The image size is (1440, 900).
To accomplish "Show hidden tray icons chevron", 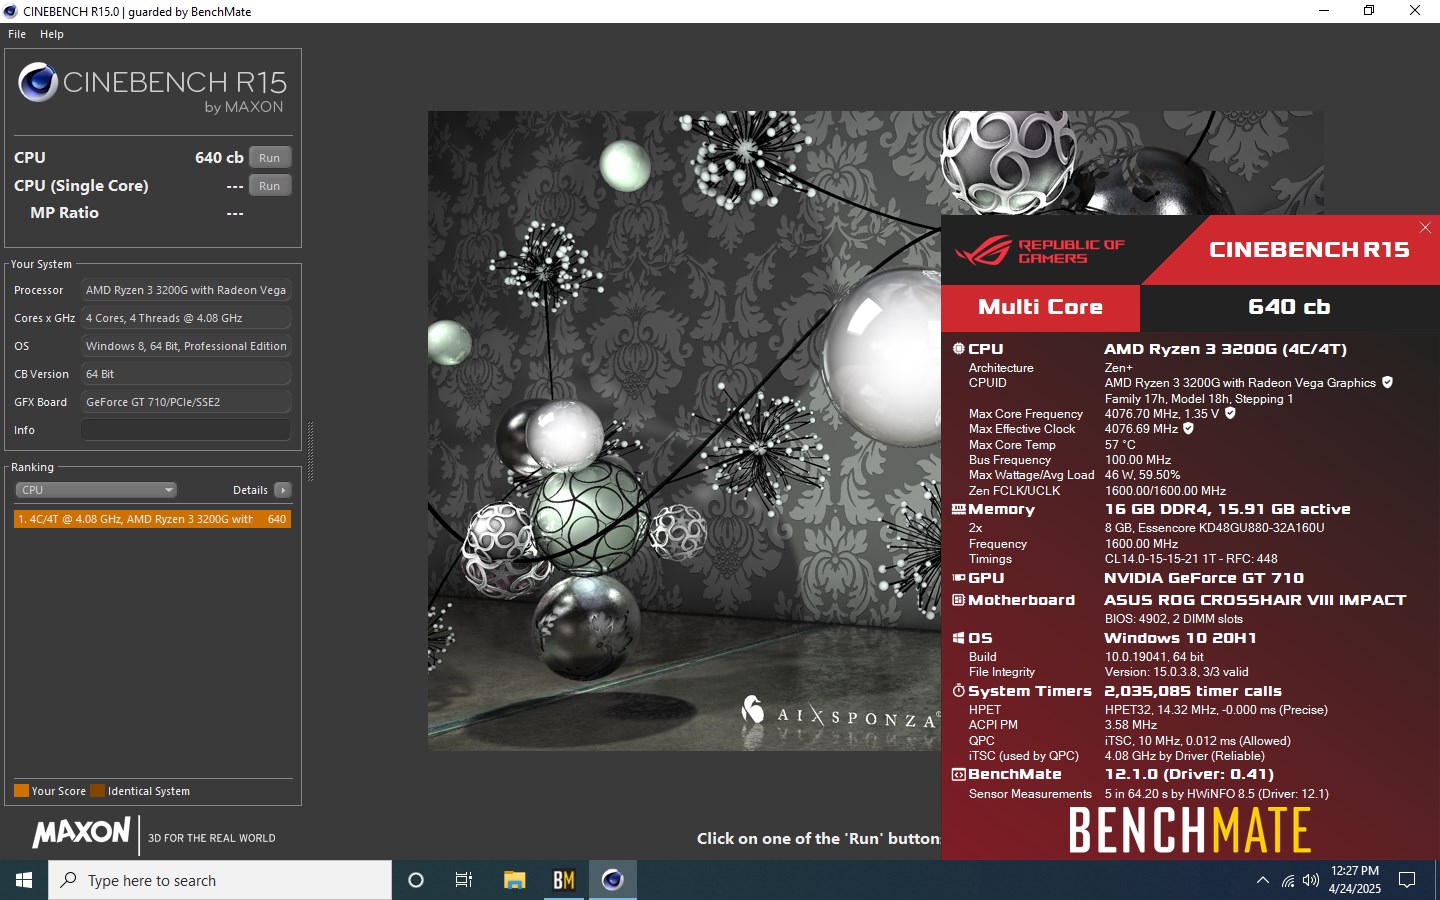I will pyautogui.click(x=1262, y=880).
